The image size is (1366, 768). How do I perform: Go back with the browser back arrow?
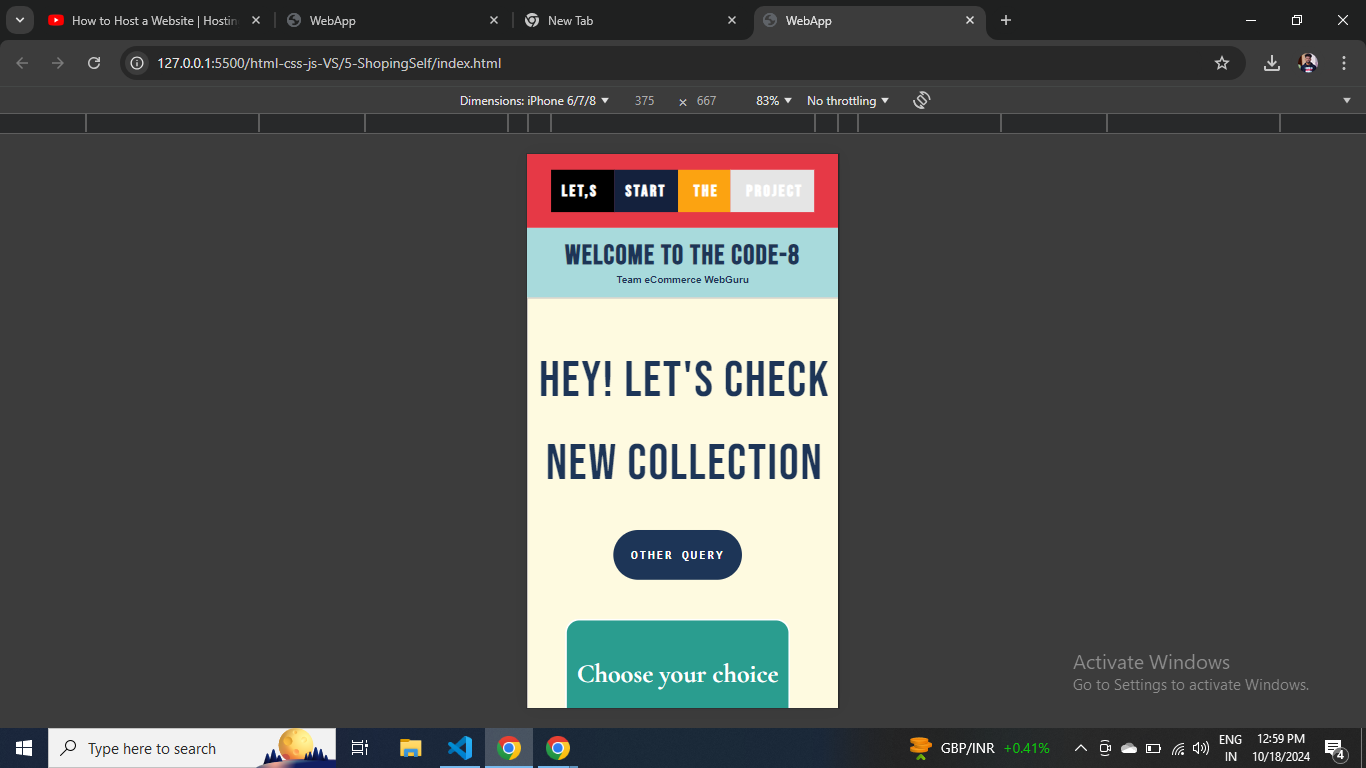click(22, 63)
